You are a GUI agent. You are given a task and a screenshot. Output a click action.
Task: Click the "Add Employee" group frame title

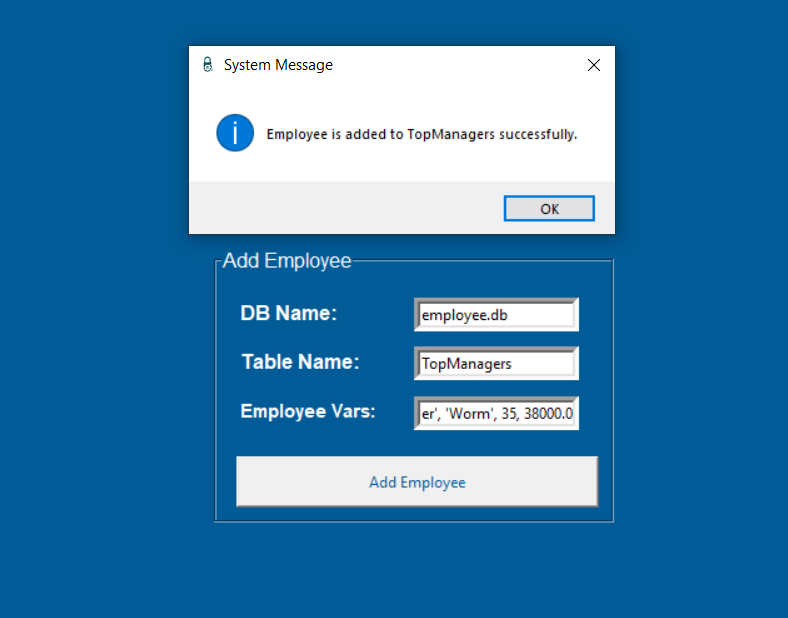pyautogui.click(x=287, y=261)
